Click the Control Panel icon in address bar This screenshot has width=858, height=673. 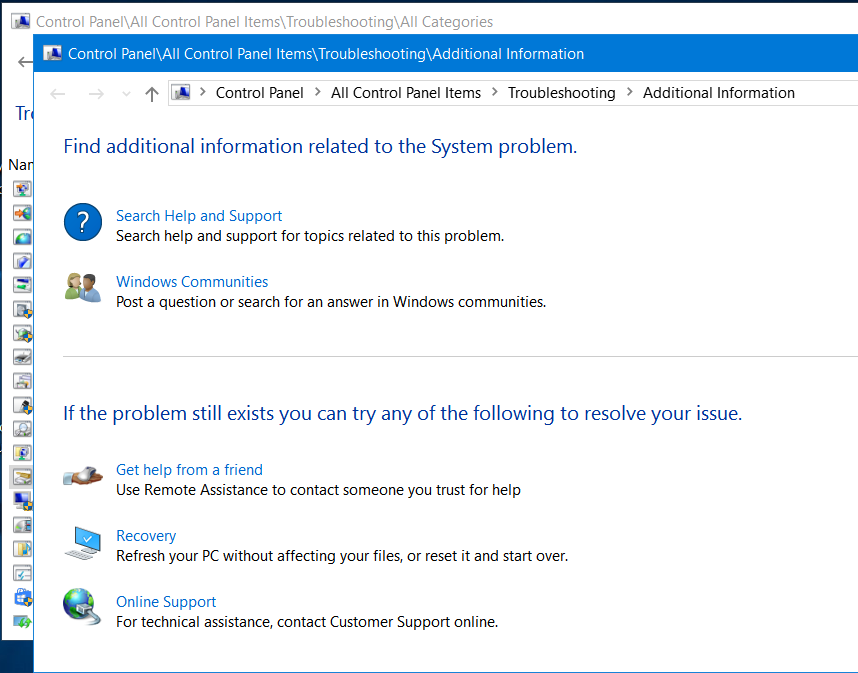coord(181,93)
